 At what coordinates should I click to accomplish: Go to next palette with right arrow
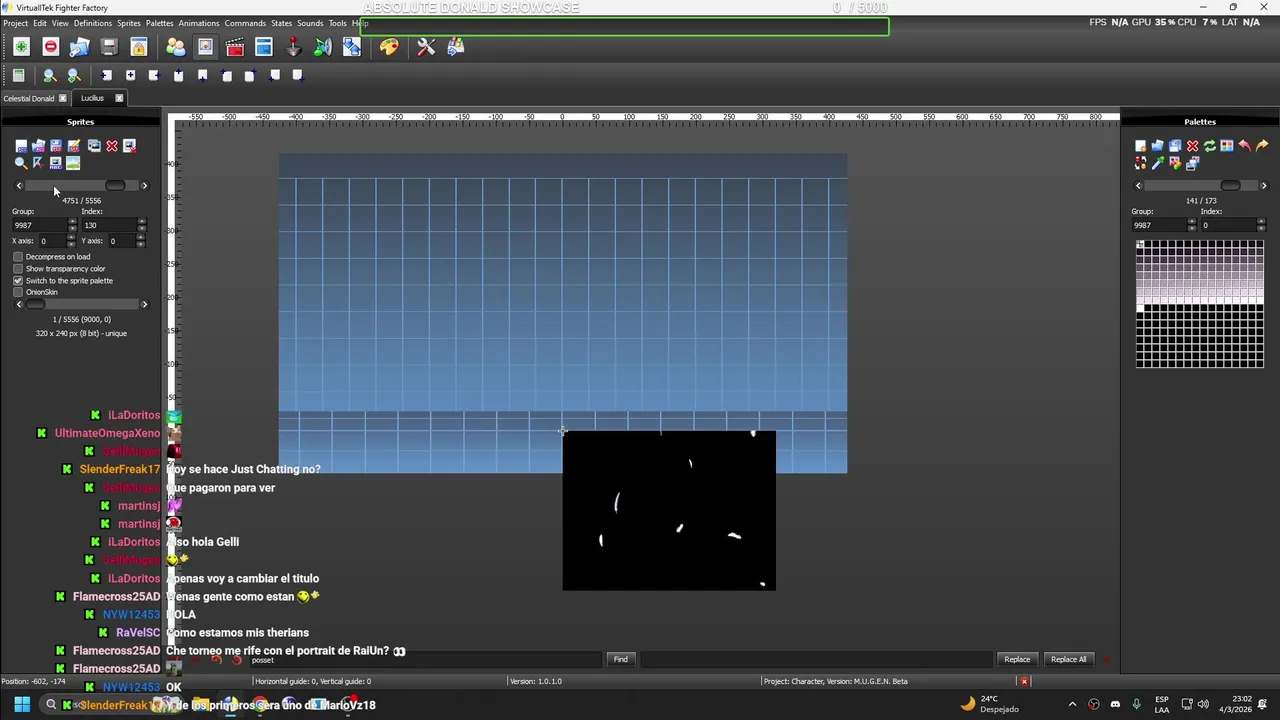[1263, 186]
